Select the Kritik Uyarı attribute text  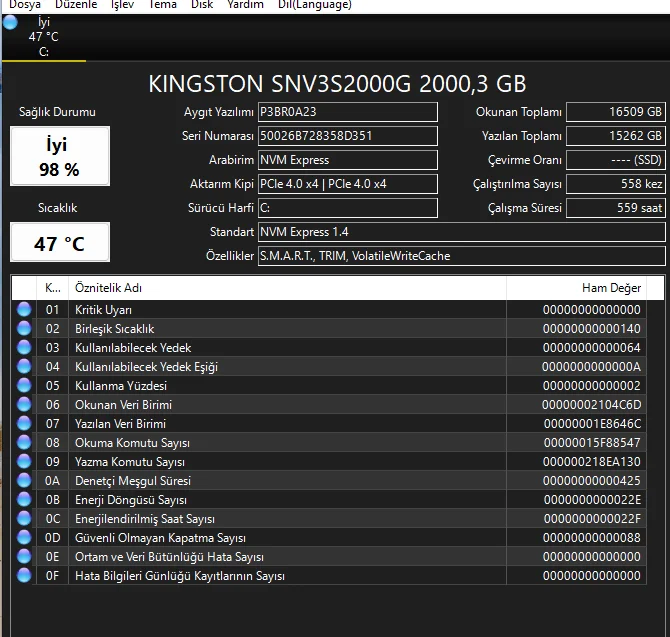pos(103,310)
